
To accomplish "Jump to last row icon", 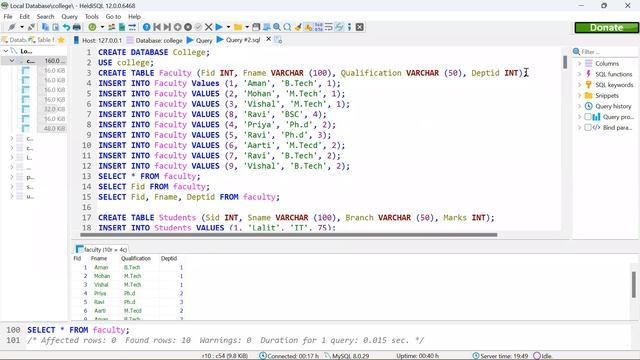I will (x=167, y=27).
